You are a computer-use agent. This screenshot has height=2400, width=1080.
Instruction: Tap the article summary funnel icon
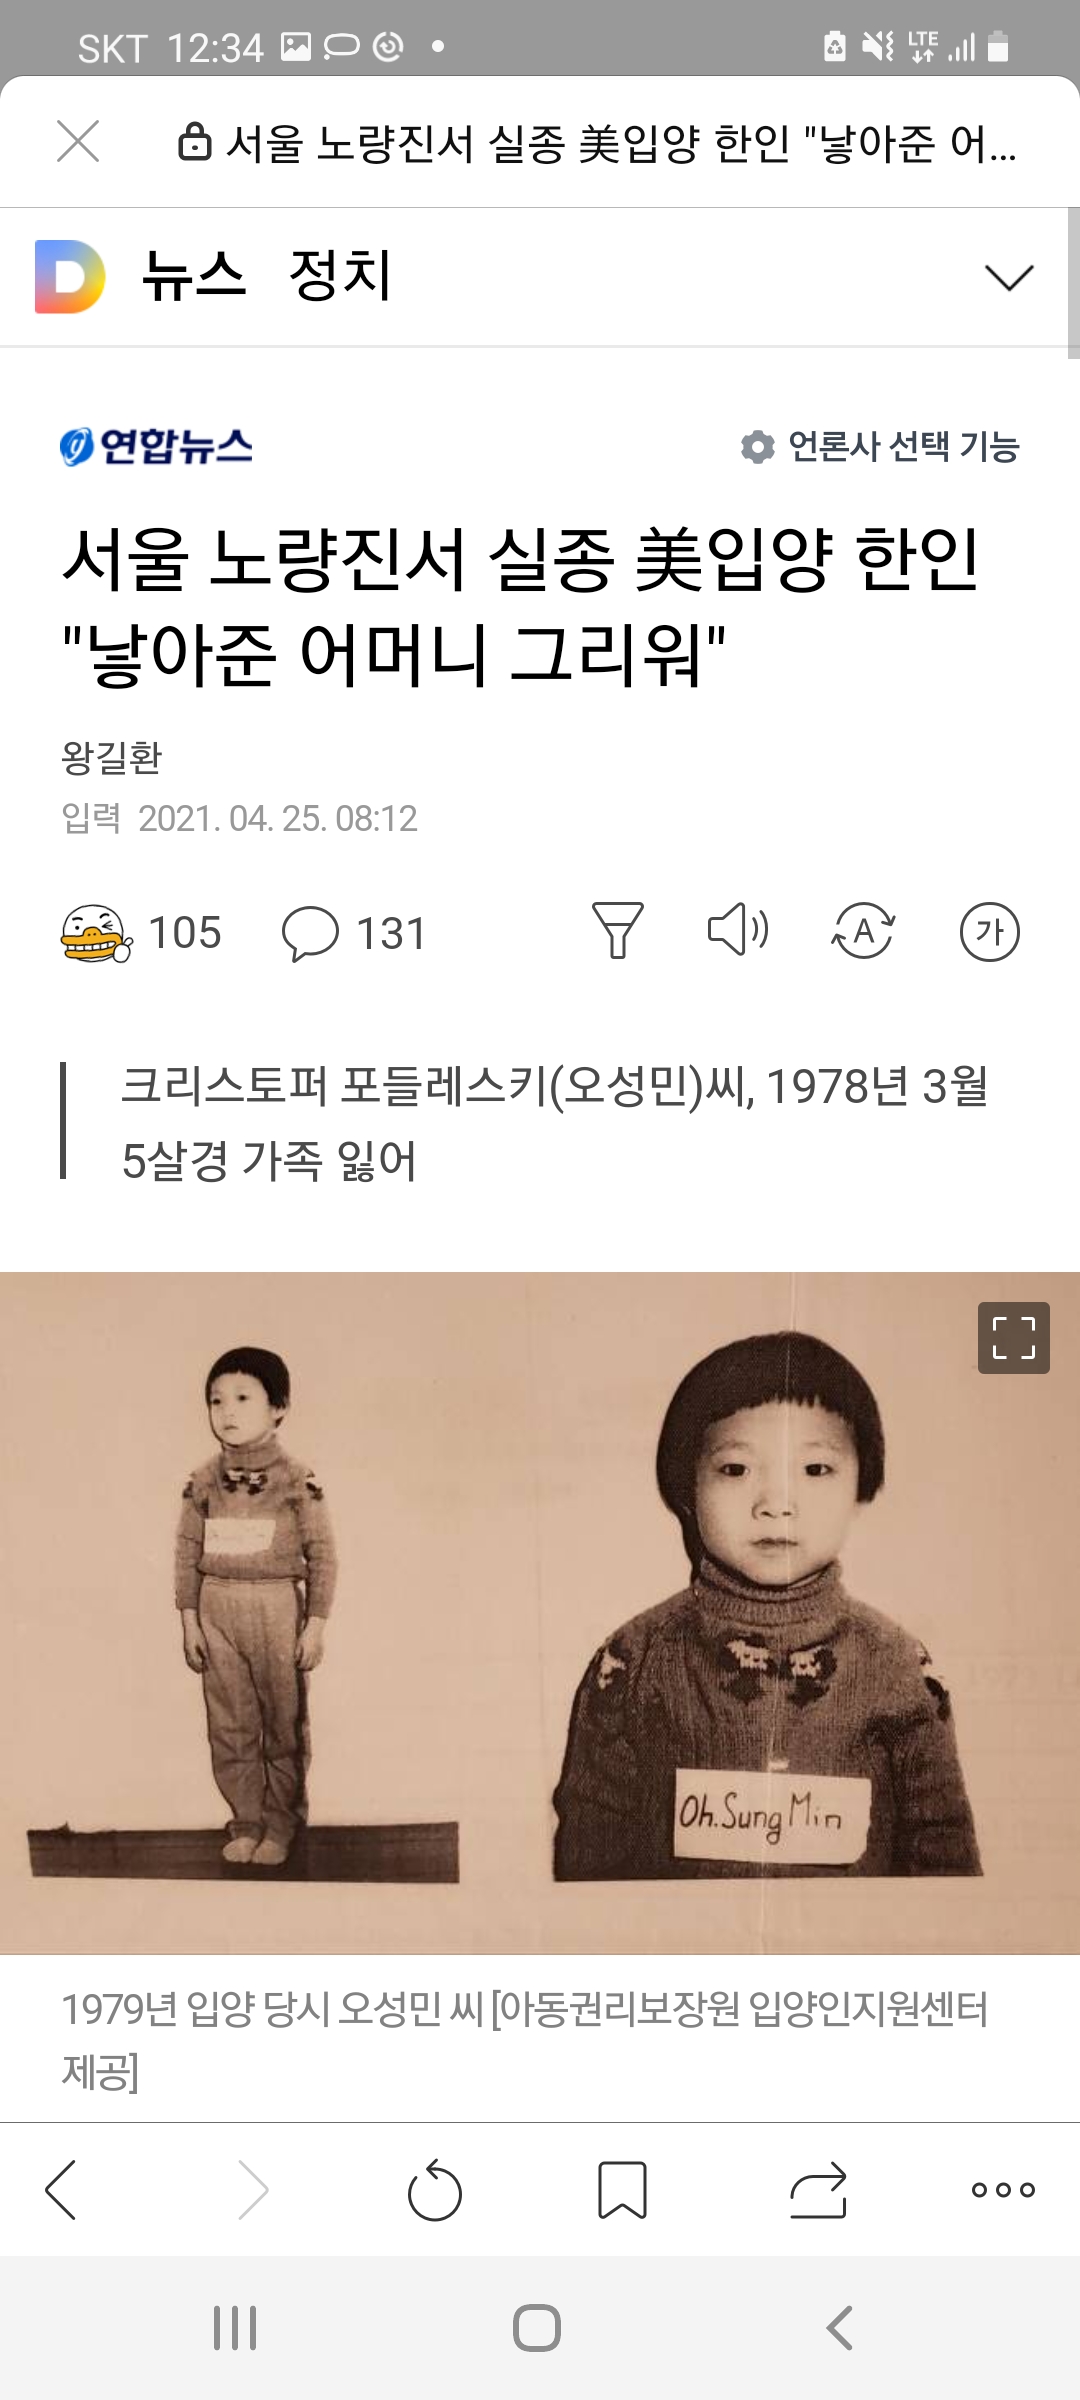[x=618, y=930]
